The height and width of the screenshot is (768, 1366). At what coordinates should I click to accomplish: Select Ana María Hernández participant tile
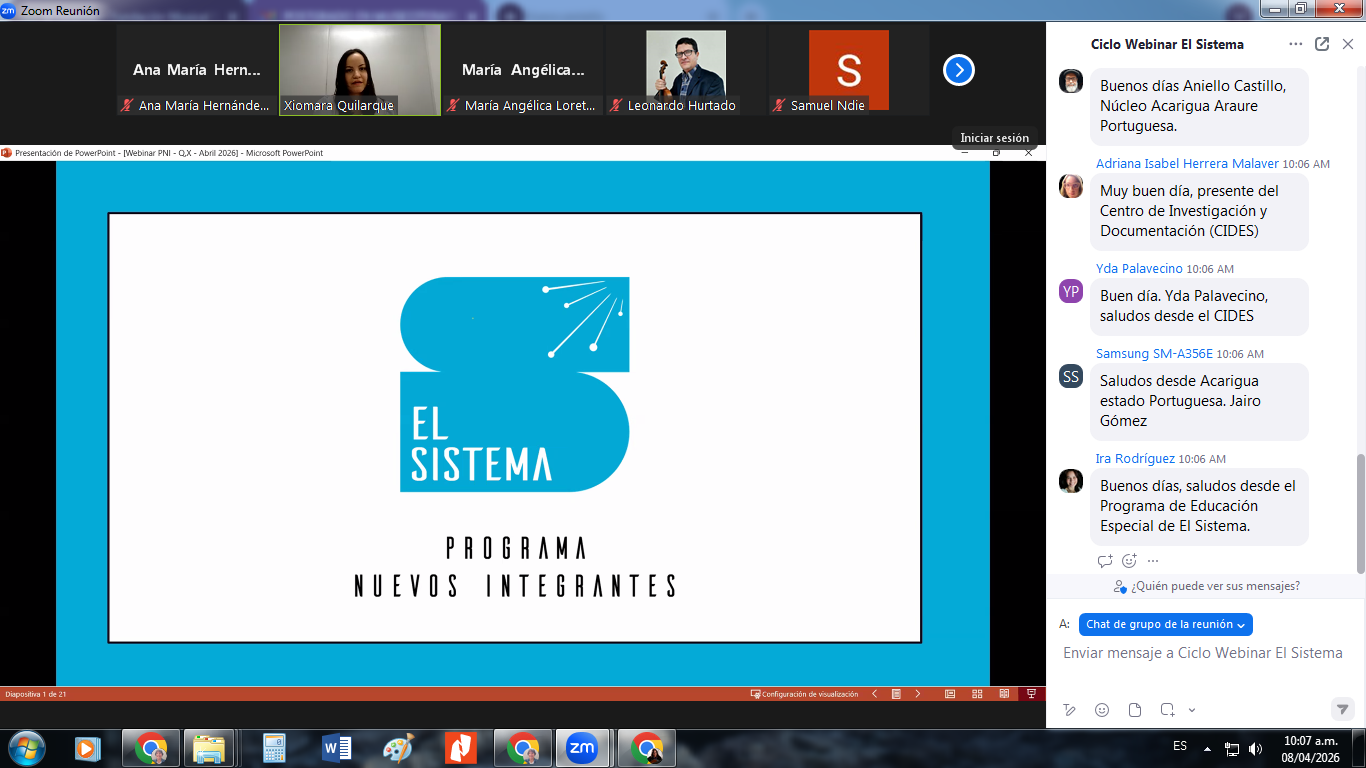tap(197, 70)
